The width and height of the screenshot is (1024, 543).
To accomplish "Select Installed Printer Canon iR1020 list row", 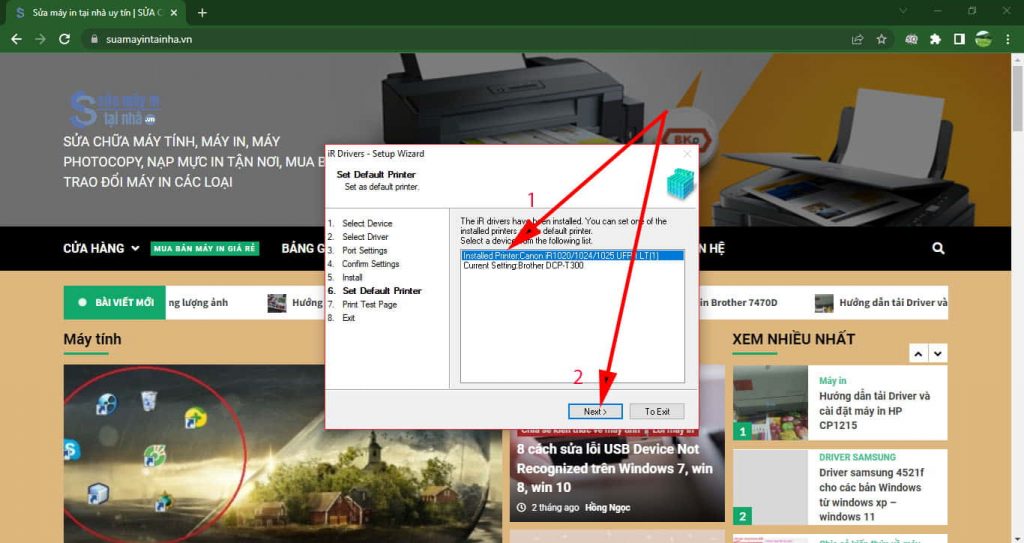I will pos(572,255).
